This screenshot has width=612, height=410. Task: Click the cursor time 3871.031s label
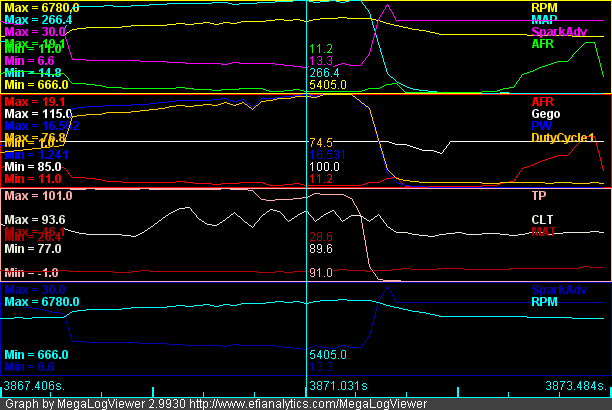(340, 385)
